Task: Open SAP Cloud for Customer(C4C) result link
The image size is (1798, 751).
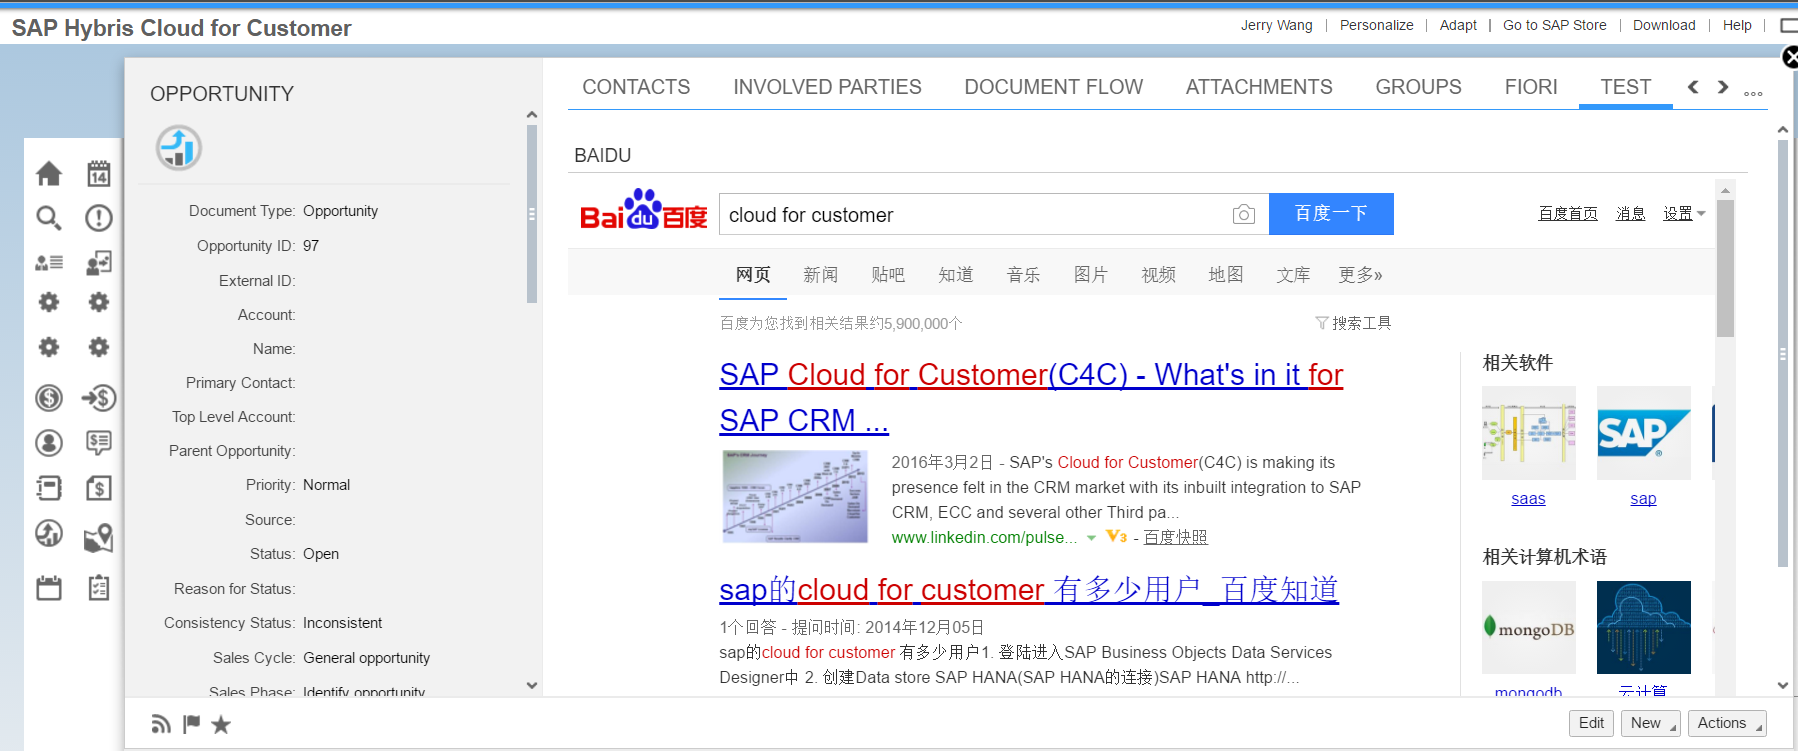Action: (x=1031, y=397)
